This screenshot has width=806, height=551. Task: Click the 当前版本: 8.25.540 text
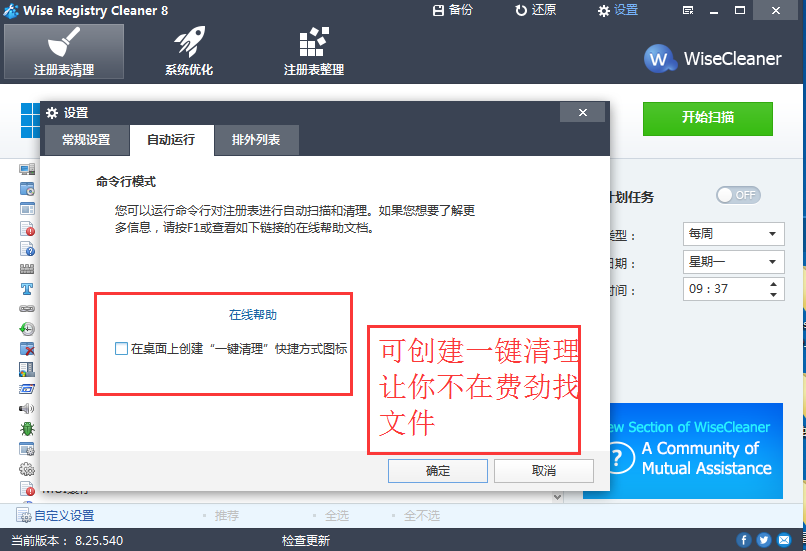tap(67, 541)
